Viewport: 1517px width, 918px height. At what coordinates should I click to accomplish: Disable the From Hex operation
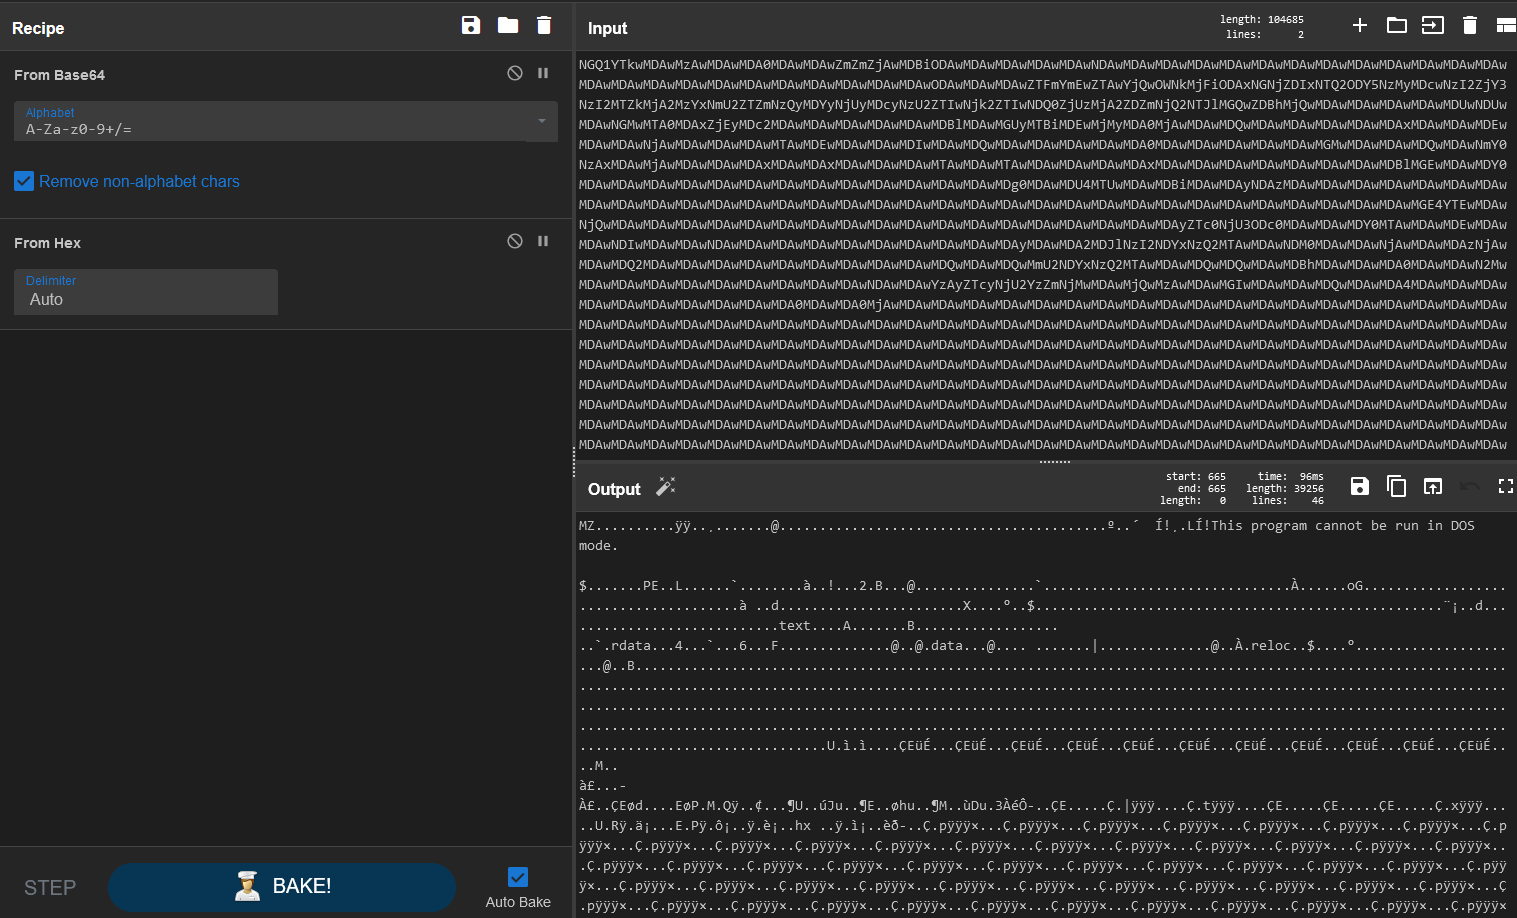point(515,241)
